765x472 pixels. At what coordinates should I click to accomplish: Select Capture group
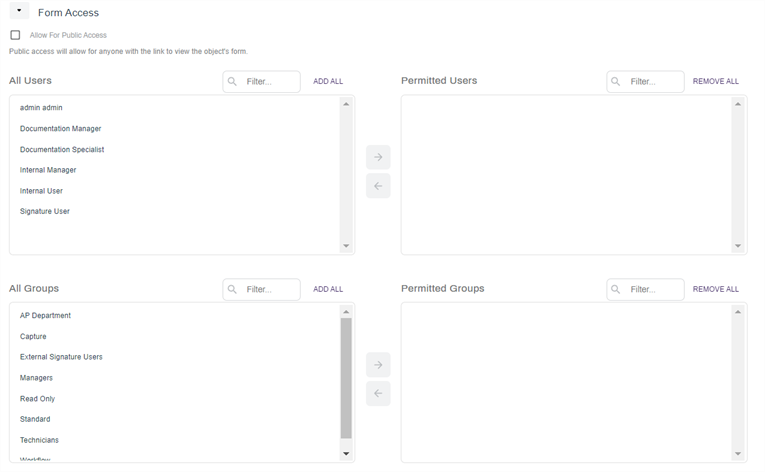click(33, 337)
